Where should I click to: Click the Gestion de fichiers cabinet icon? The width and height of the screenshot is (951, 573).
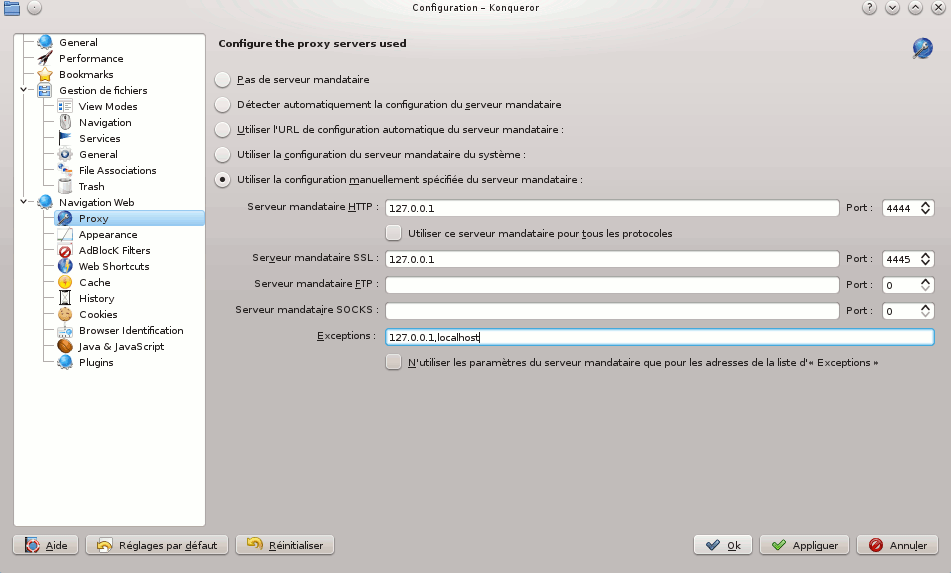coord(45,90)
